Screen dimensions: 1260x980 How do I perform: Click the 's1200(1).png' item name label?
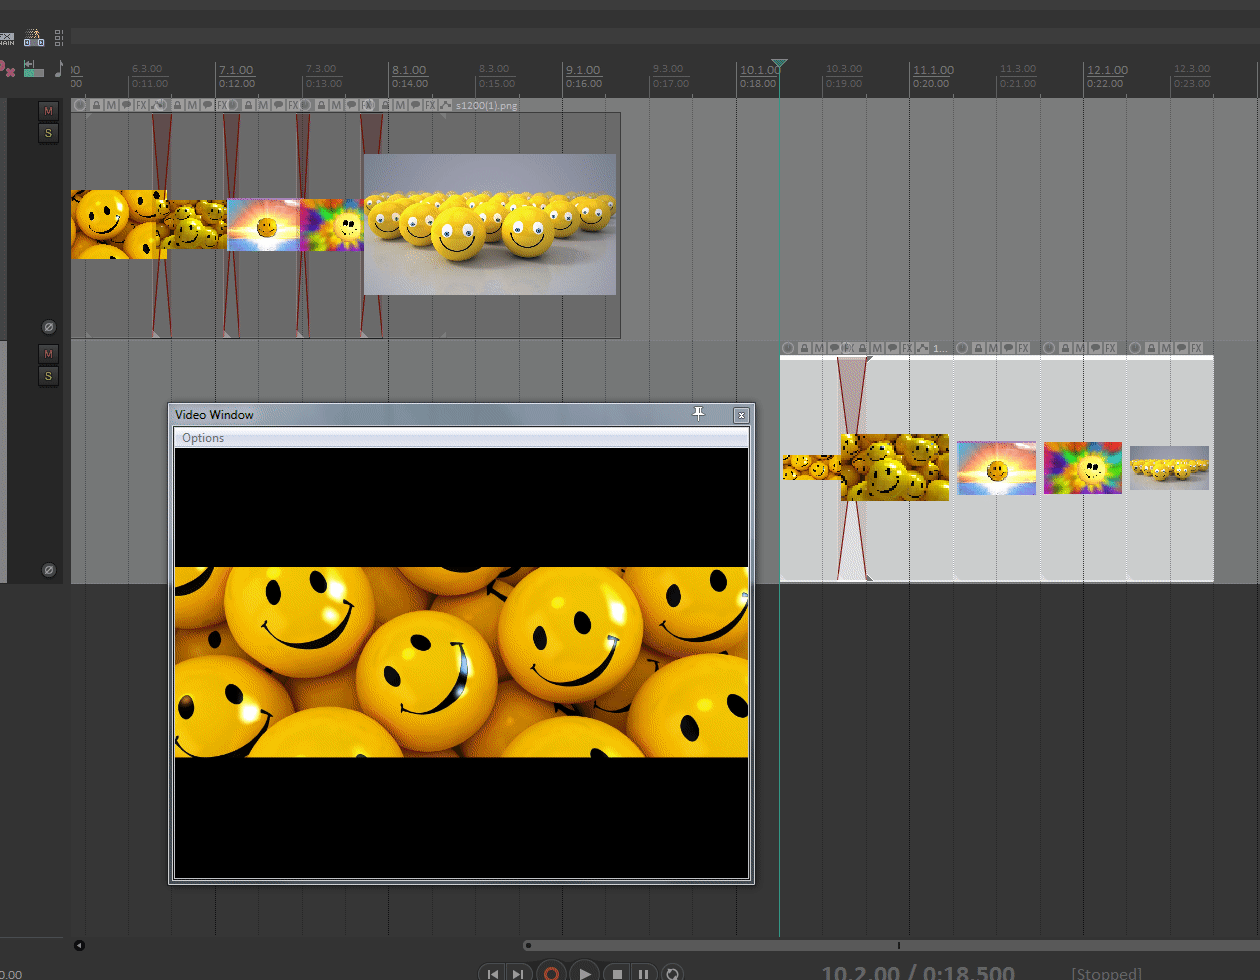click(x=486, y=105)
